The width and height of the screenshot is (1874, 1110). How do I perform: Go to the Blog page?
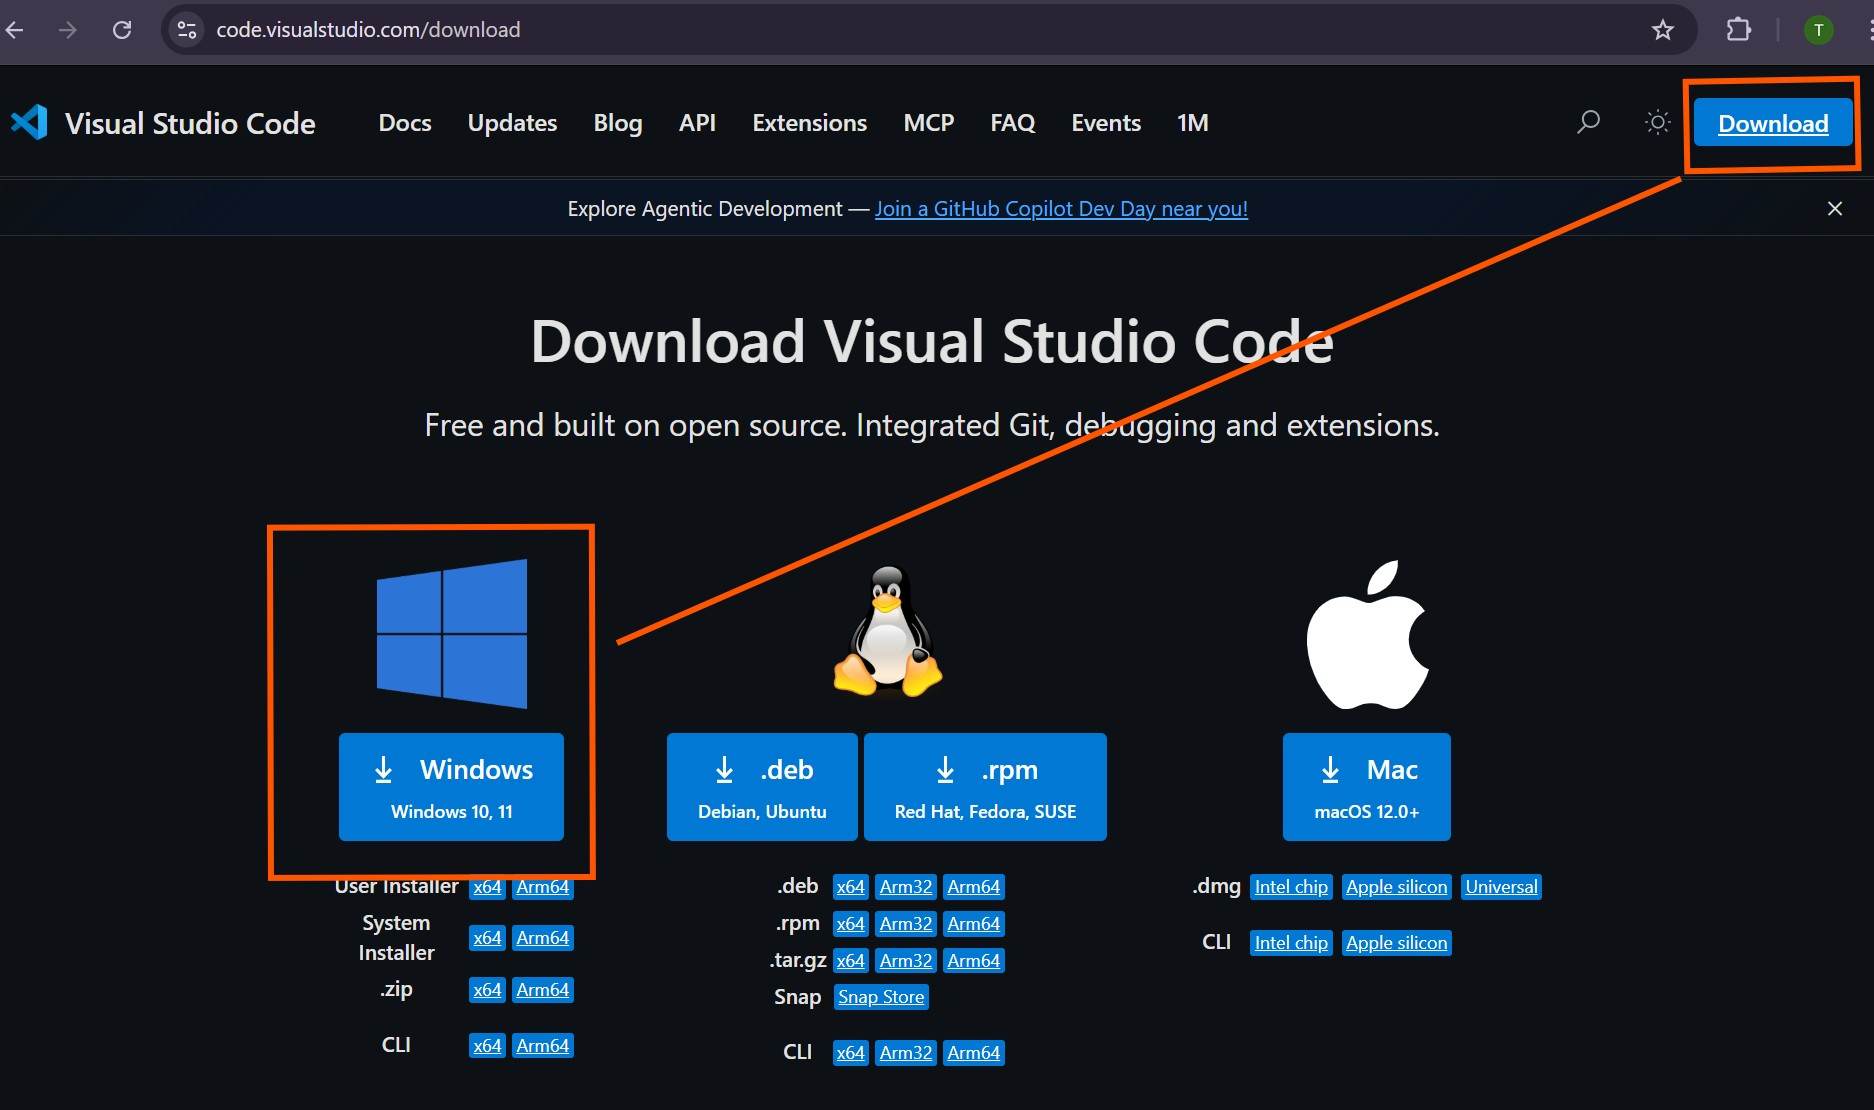[618, 122]
